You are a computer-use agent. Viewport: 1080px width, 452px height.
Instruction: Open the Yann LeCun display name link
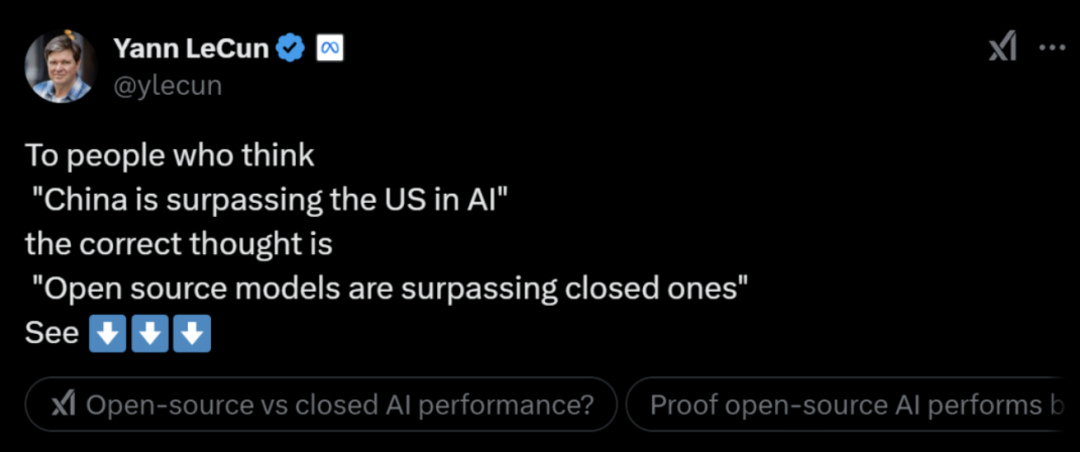click(x=191, y=48)
